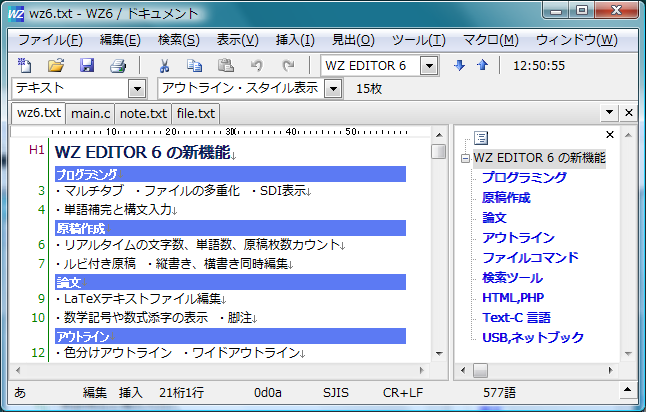Image resolution: width=646 pixels, height=412 pixels.
Task: Cut selection with the scissors icon
Action: click(x=164, y=66)
